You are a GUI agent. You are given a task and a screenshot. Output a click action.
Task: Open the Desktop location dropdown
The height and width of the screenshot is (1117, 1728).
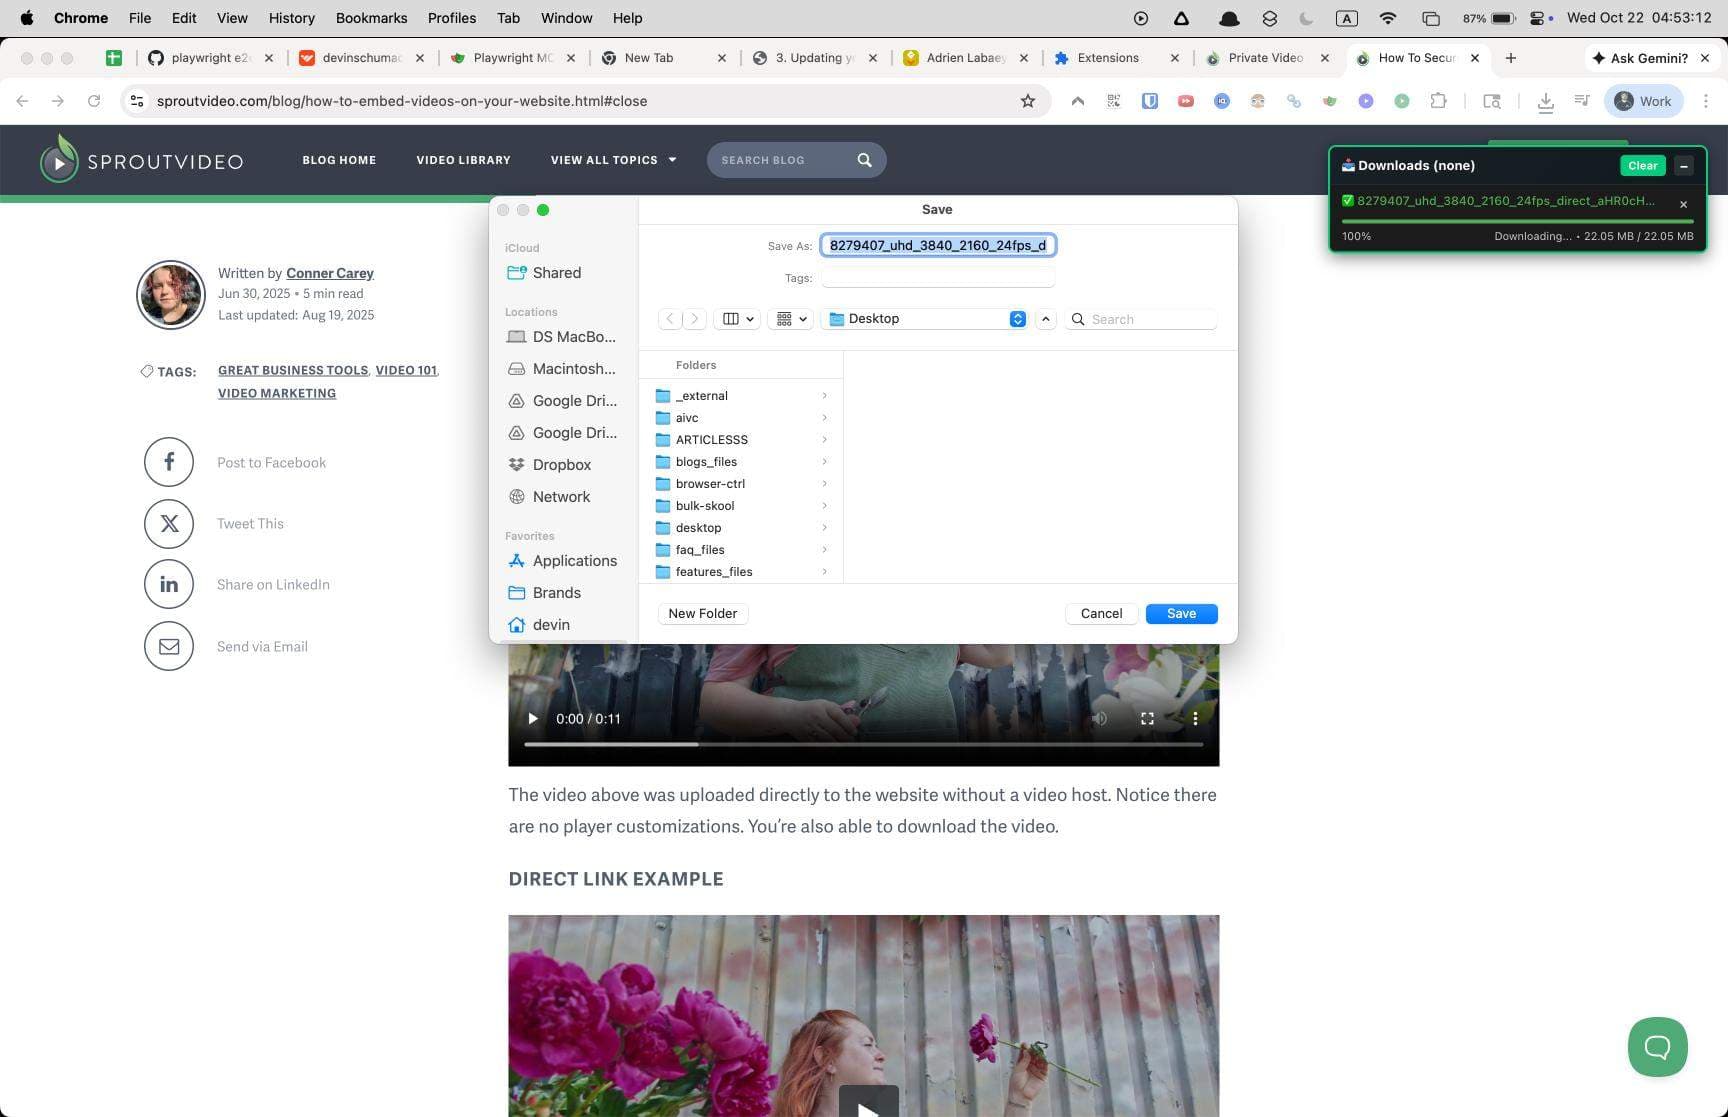pyautogui.click(x=1017, y=318)
